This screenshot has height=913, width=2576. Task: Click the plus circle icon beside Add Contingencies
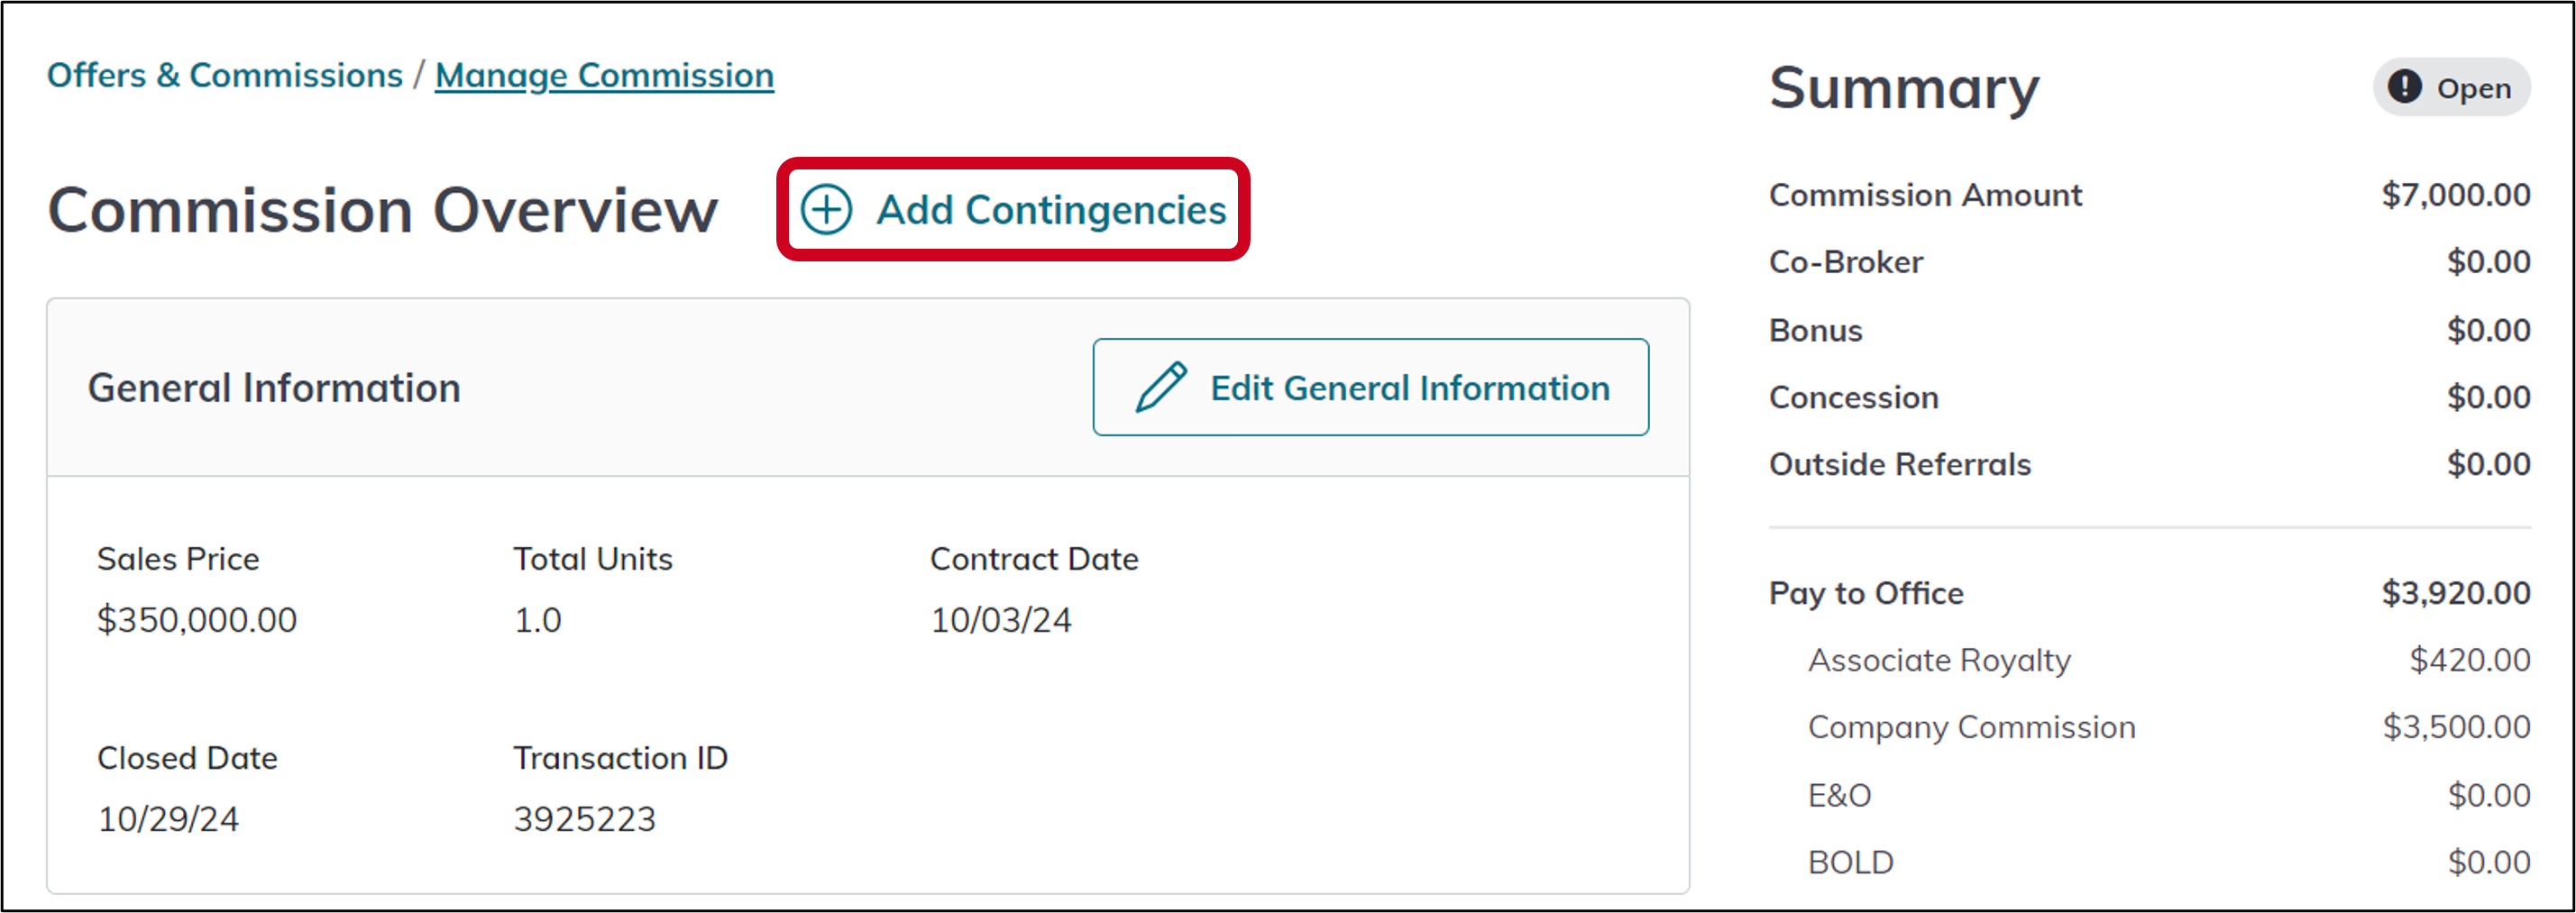(x=826, y=210)
